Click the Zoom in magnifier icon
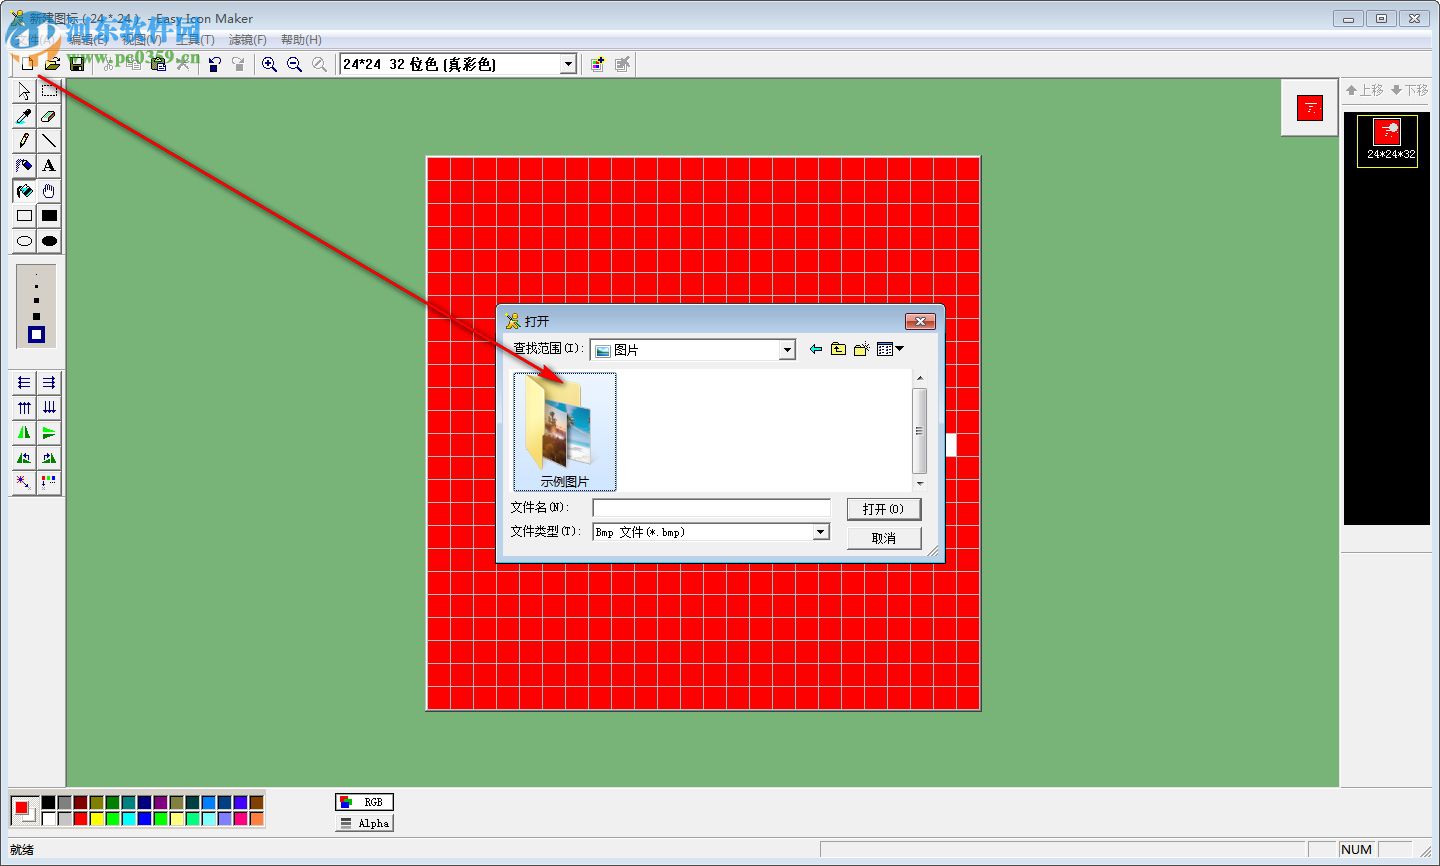 tap(268, 64)
